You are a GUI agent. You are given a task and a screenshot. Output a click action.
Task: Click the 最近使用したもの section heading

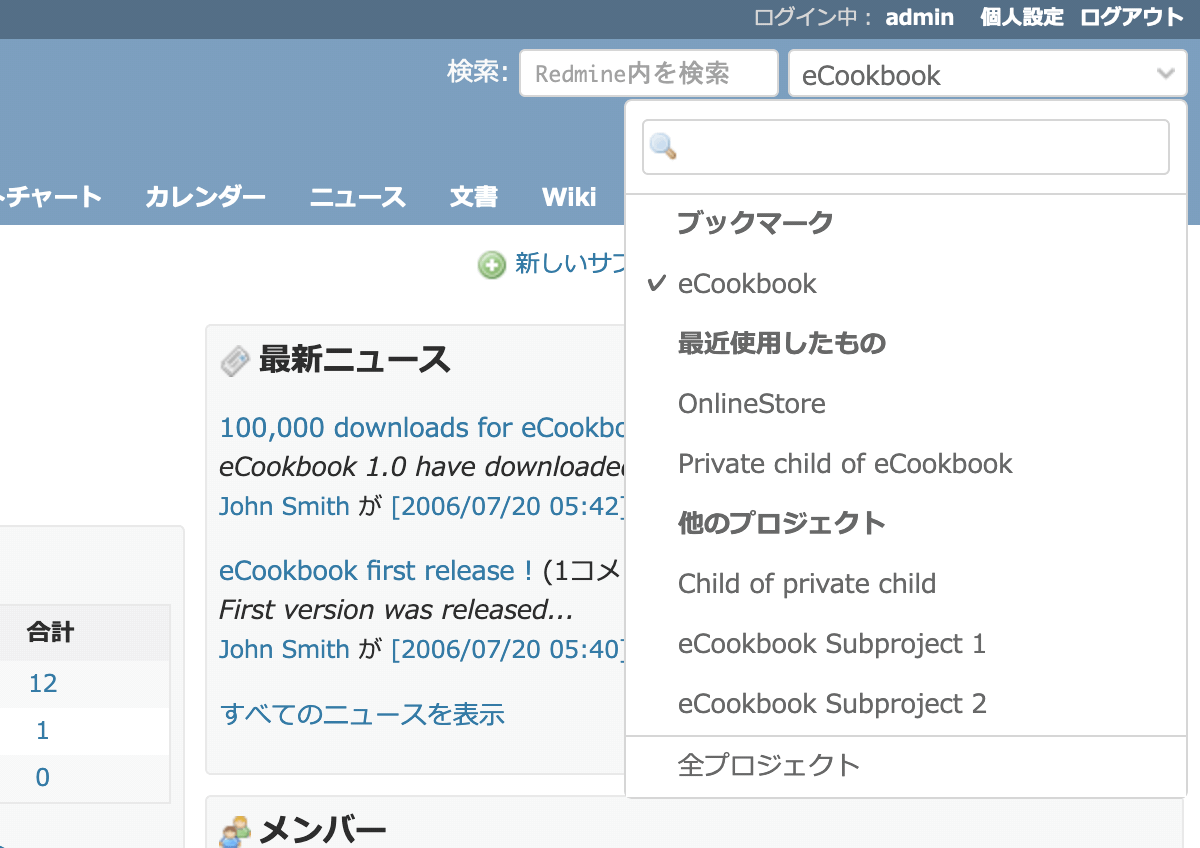coord(782,344)
